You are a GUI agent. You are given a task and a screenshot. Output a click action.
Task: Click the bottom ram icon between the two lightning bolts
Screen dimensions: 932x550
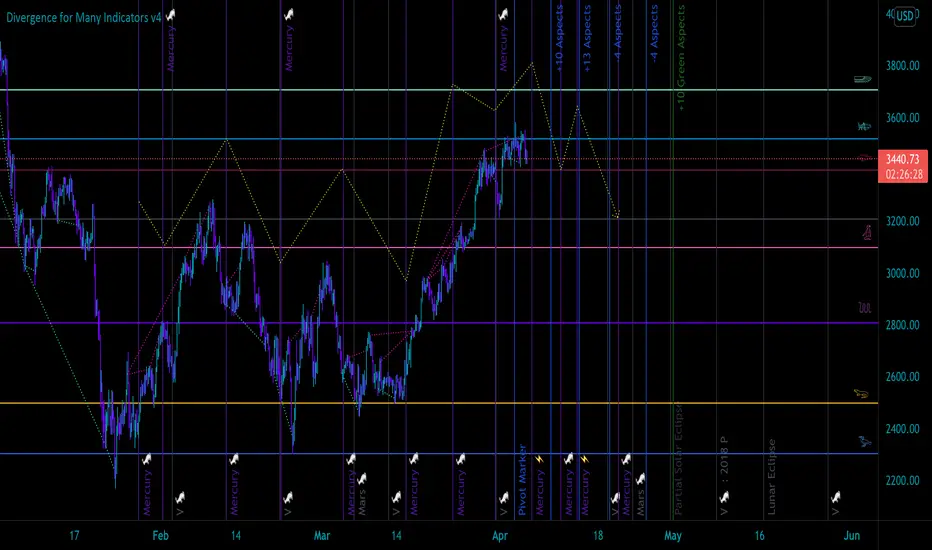pos(568,458)
